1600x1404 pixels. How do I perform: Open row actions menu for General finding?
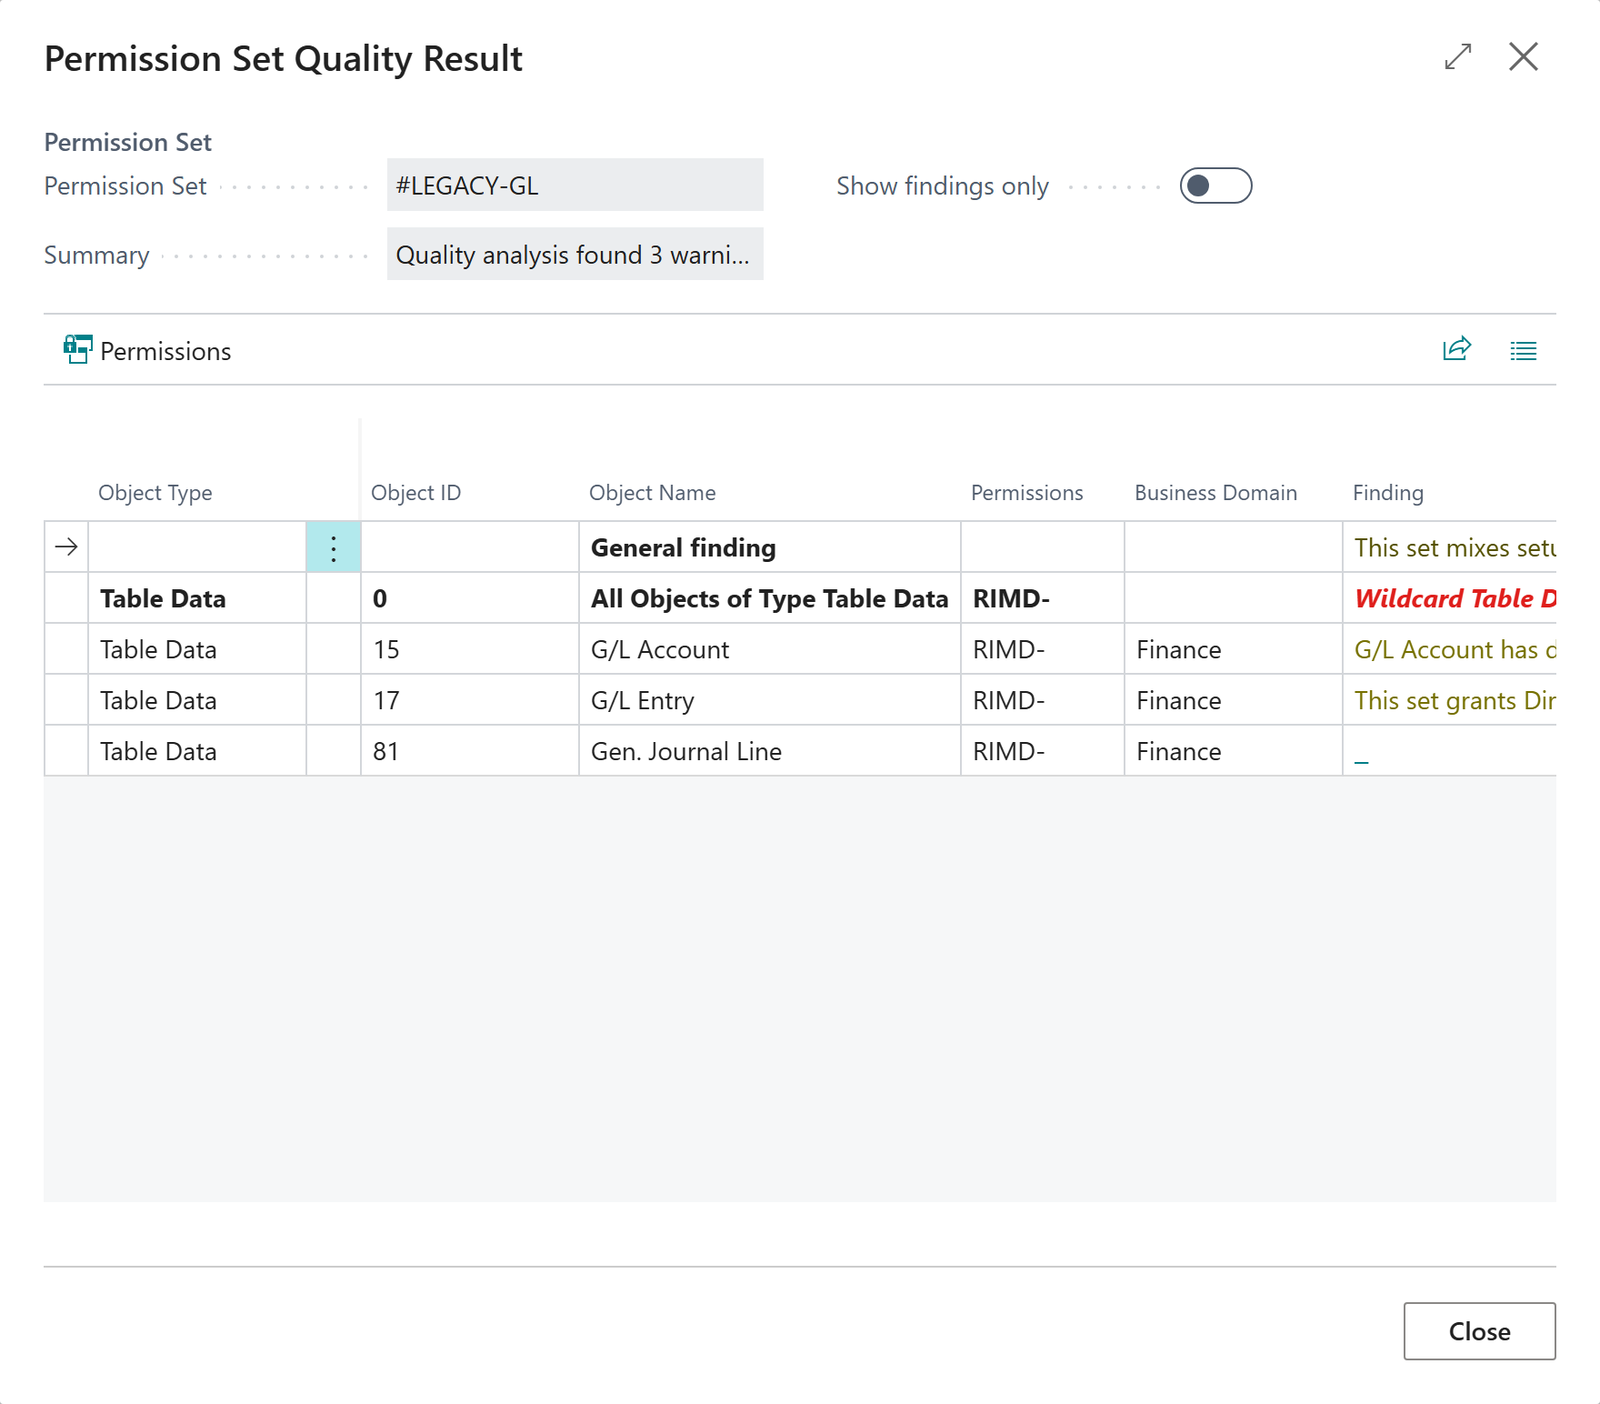(333, 547)
